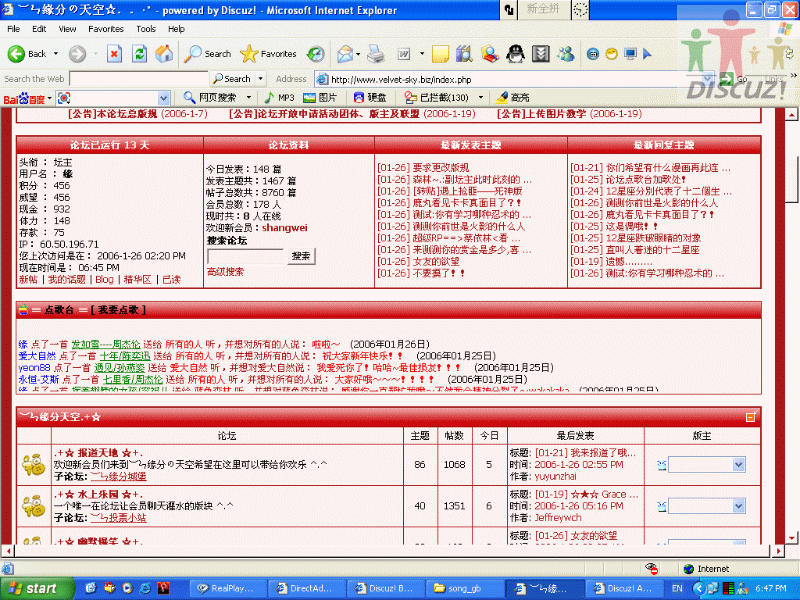800x600 pixels.
Task: Open the Tools menu
Action: tap(146, 29)
